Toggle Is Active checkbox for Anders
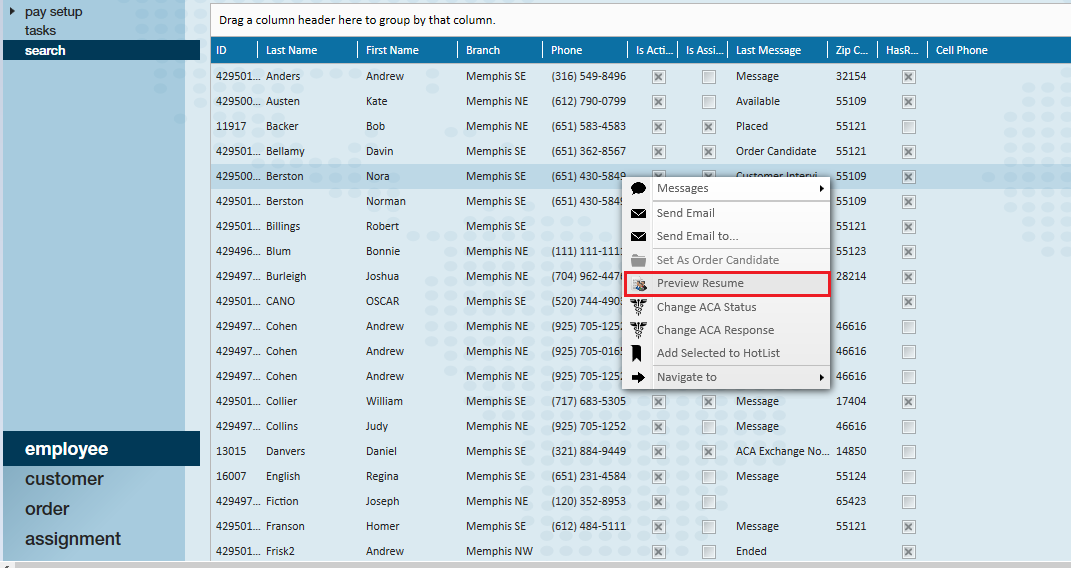This screenshot has height=568, width=1071. (658, 76)
